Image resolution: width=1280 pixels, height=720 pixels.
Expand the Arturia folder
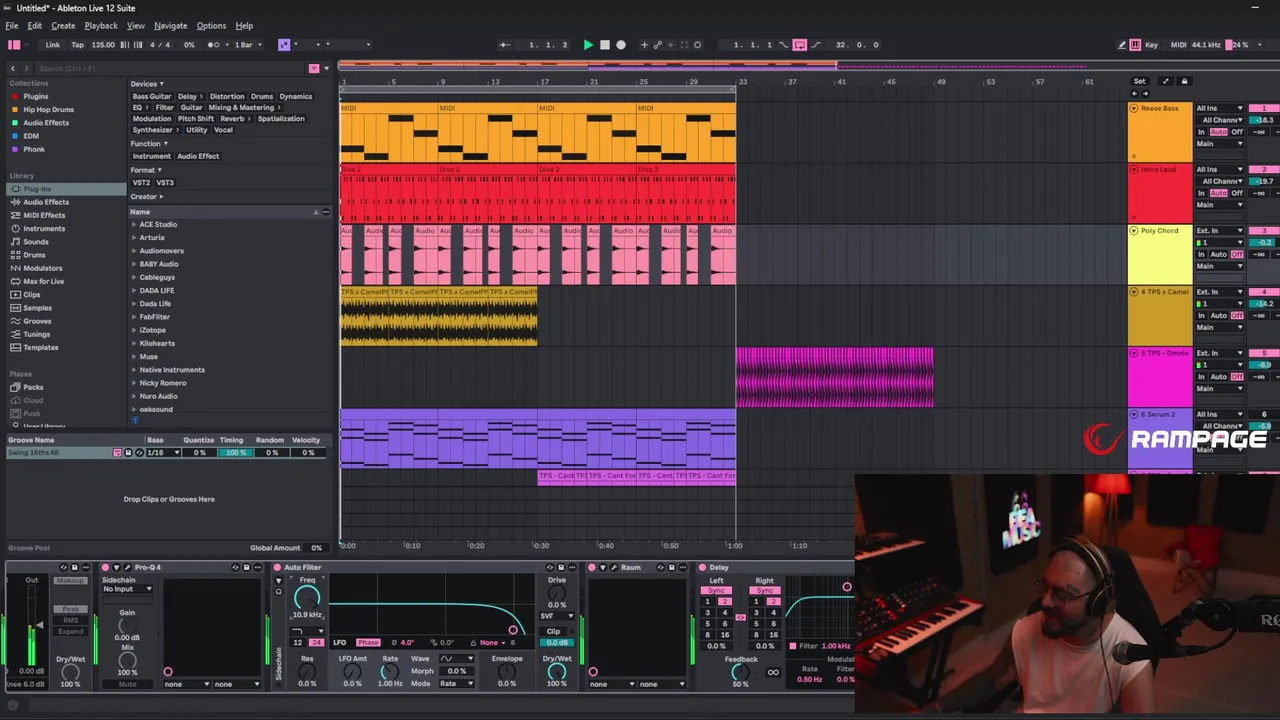(x=134, y=238)
